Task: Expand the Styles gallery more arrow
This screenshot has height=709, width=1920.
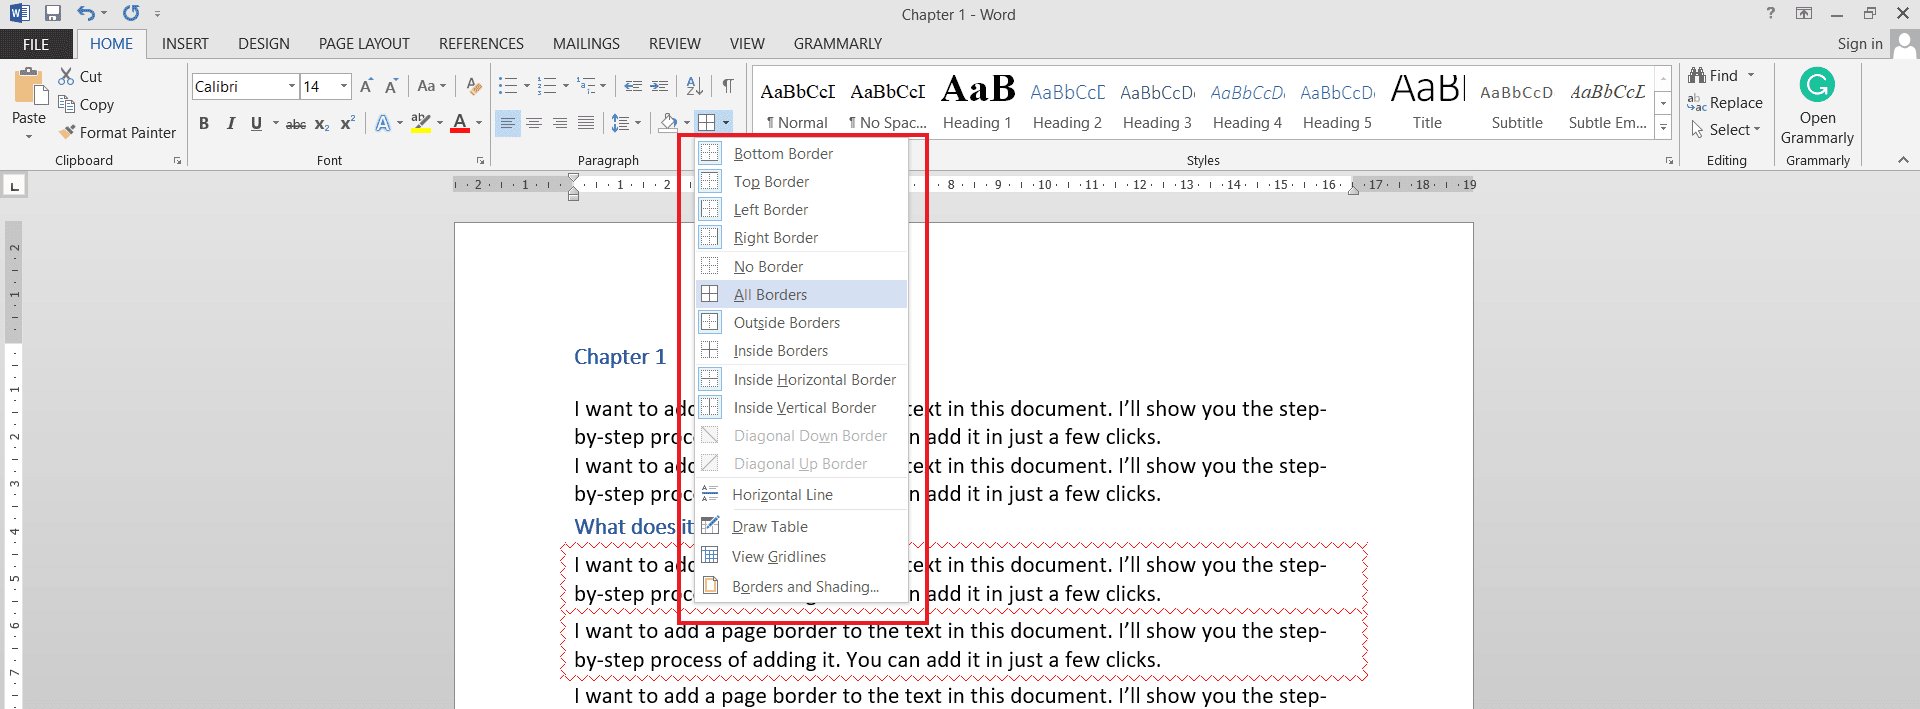Action: 1663,128
